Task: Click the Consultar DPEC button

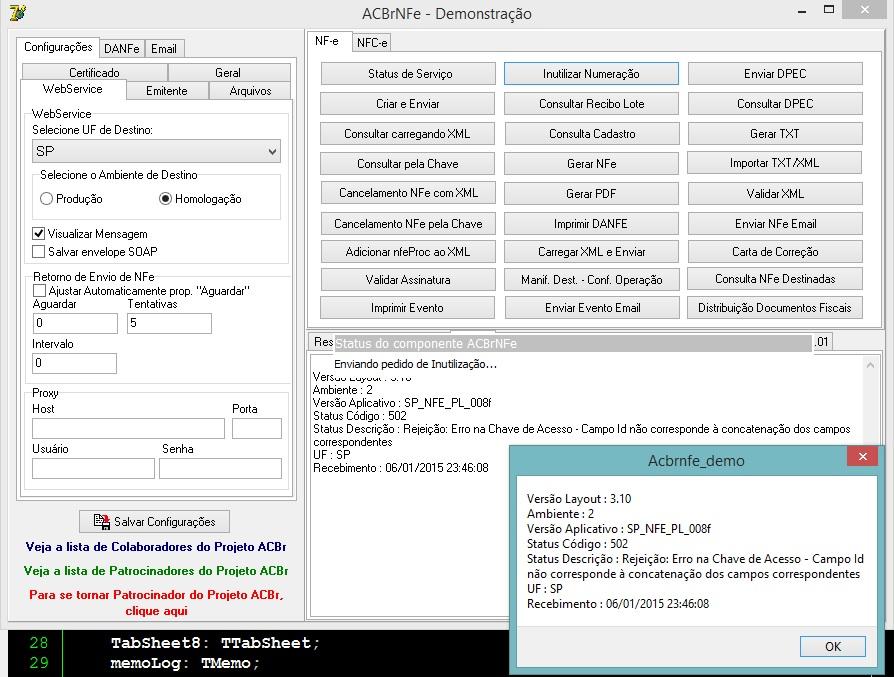Action: coord(775,104)
